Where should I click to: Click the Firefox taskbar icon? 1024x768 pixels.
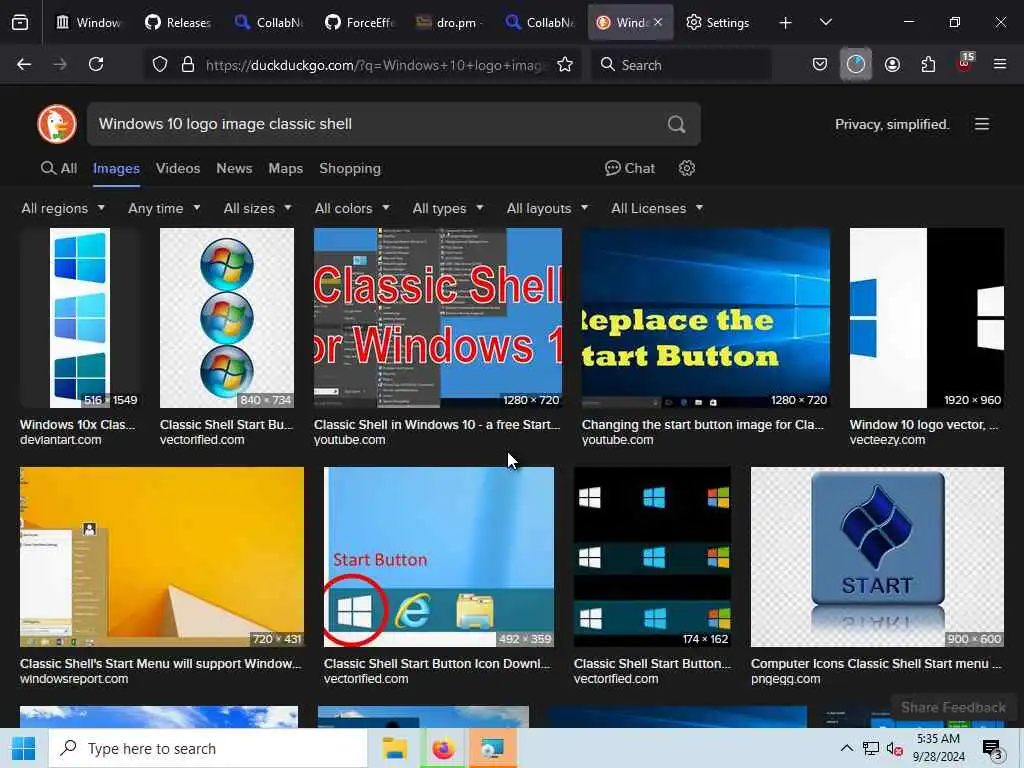(443, 748)
